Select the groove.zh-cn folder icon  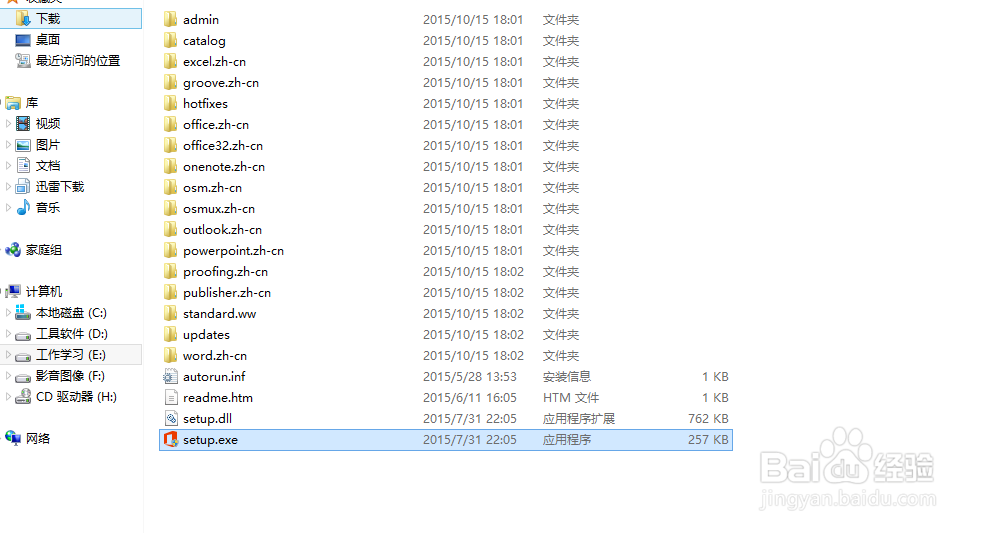point(170,83)
